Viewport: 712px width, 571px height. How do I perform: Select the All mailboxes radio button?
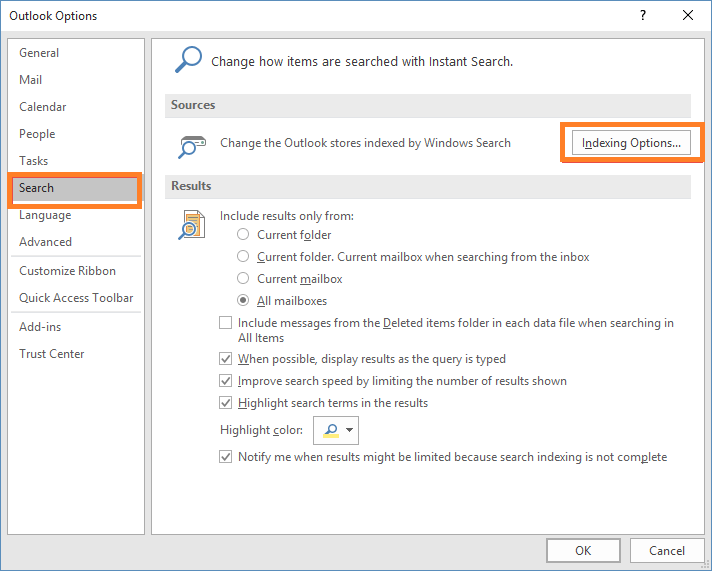(x=243, y=300)
